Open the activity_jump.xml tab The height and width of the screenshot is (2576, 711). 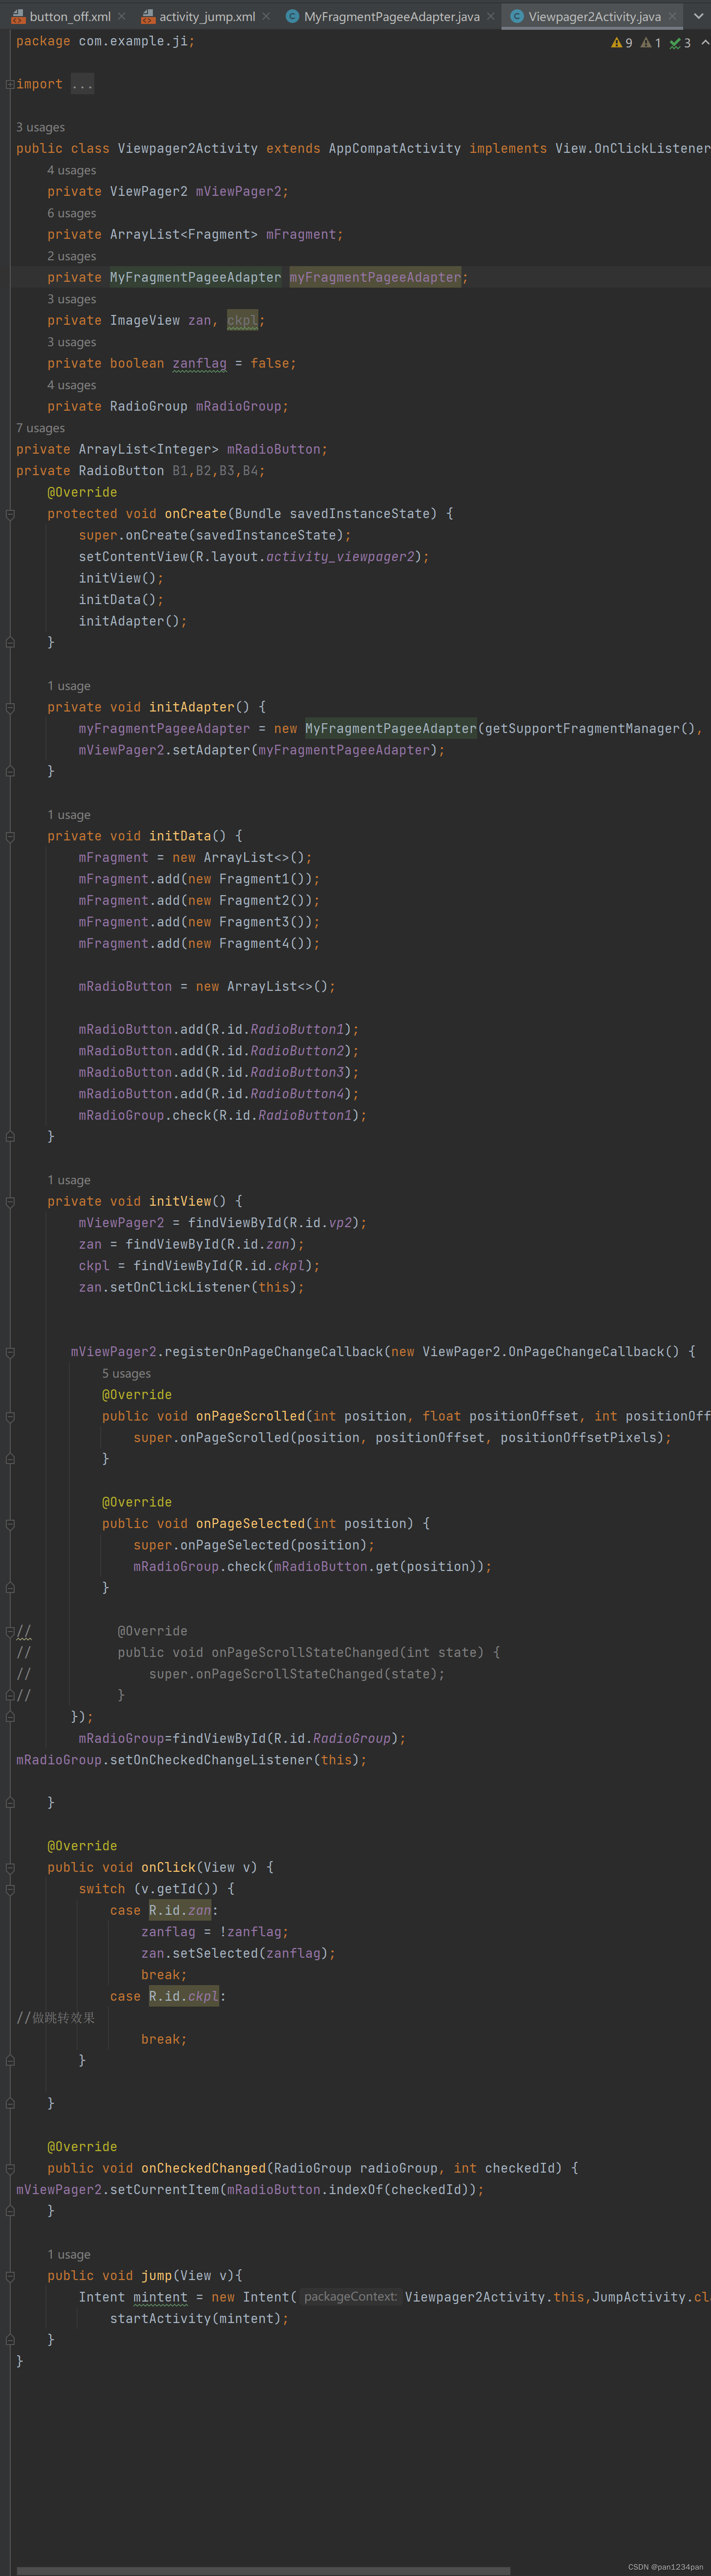pyautogui.click(x=206, y=16)
